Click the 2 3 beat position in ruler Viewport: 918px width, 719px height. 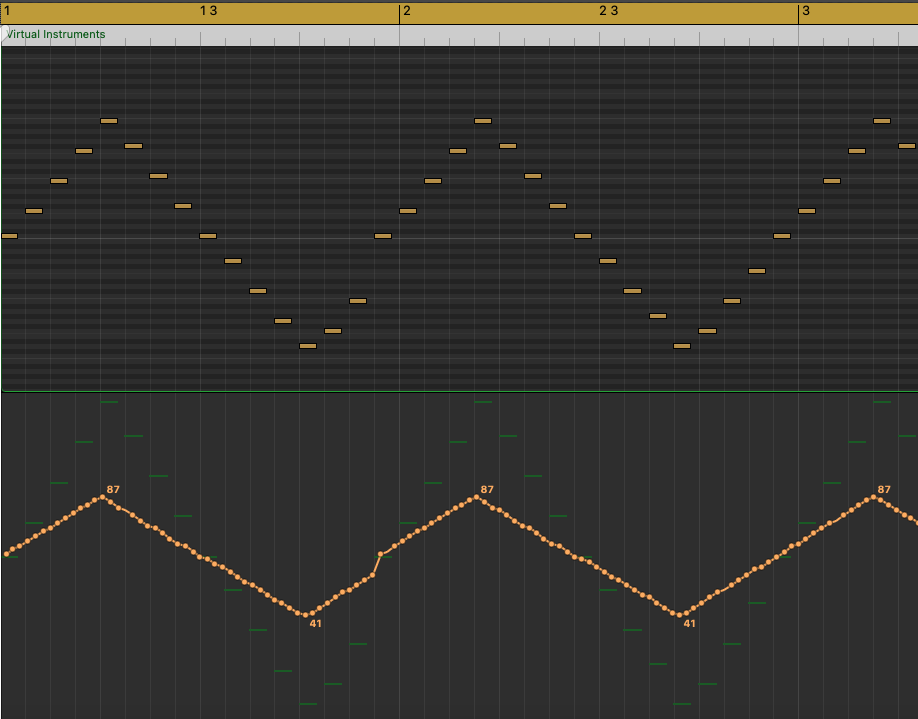point(608,11)
